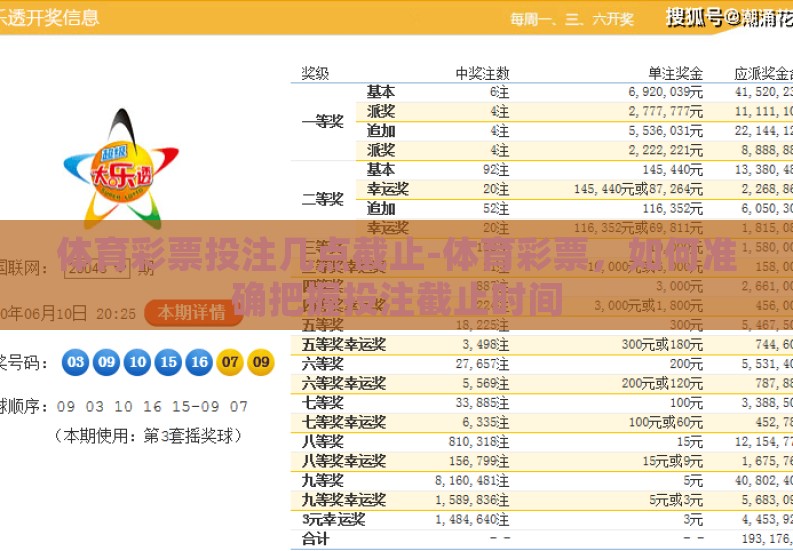Viewport: 793px width, 551px height.
Task: Click the 6注 winning count cell
Action: coord(499,92)
